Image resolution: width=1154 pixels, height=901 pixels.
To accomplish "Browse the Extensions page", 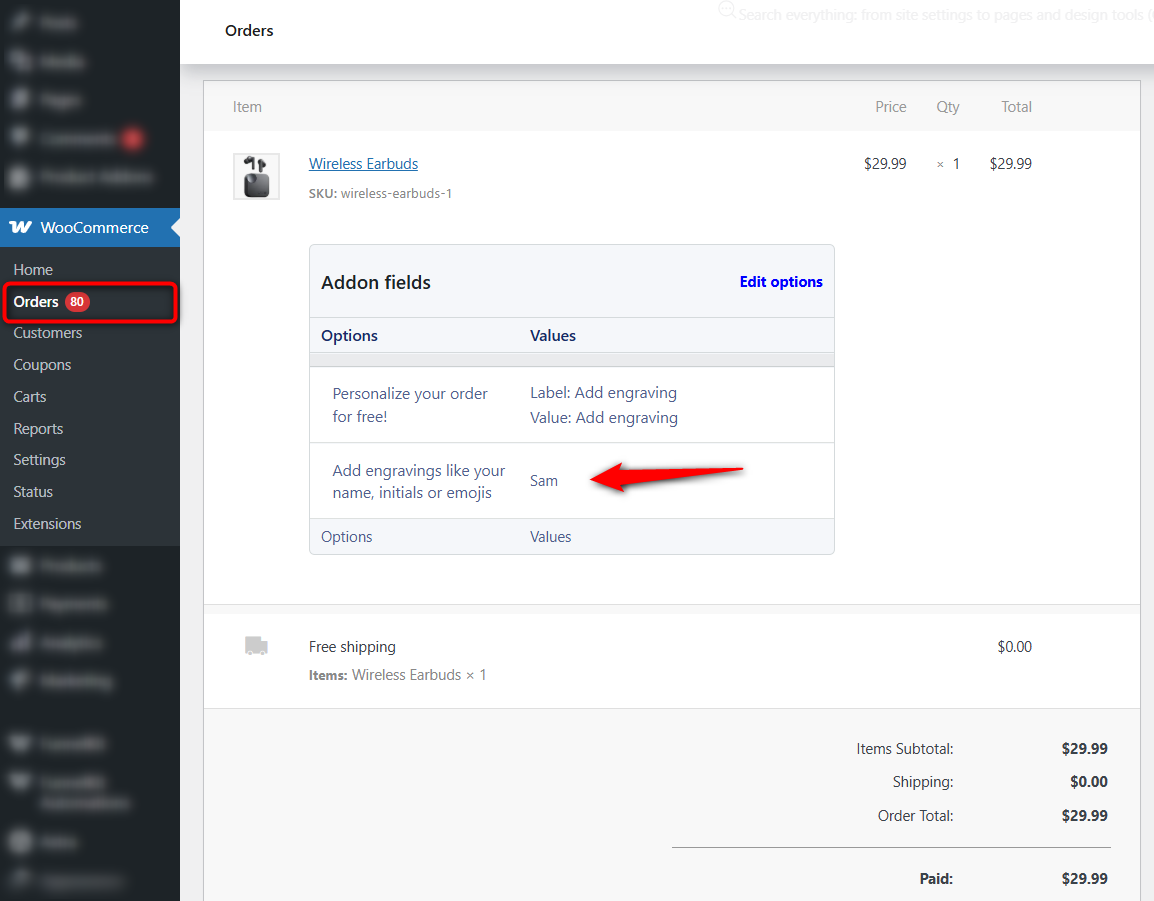I will [x=47, y=523].
